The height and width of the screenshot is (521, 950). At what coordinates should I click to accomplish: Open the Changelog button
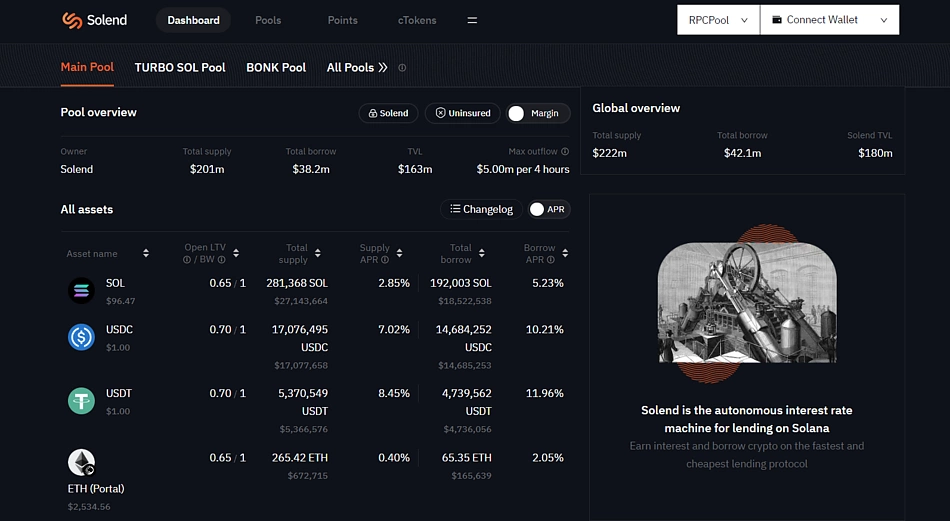coord(481,209)
